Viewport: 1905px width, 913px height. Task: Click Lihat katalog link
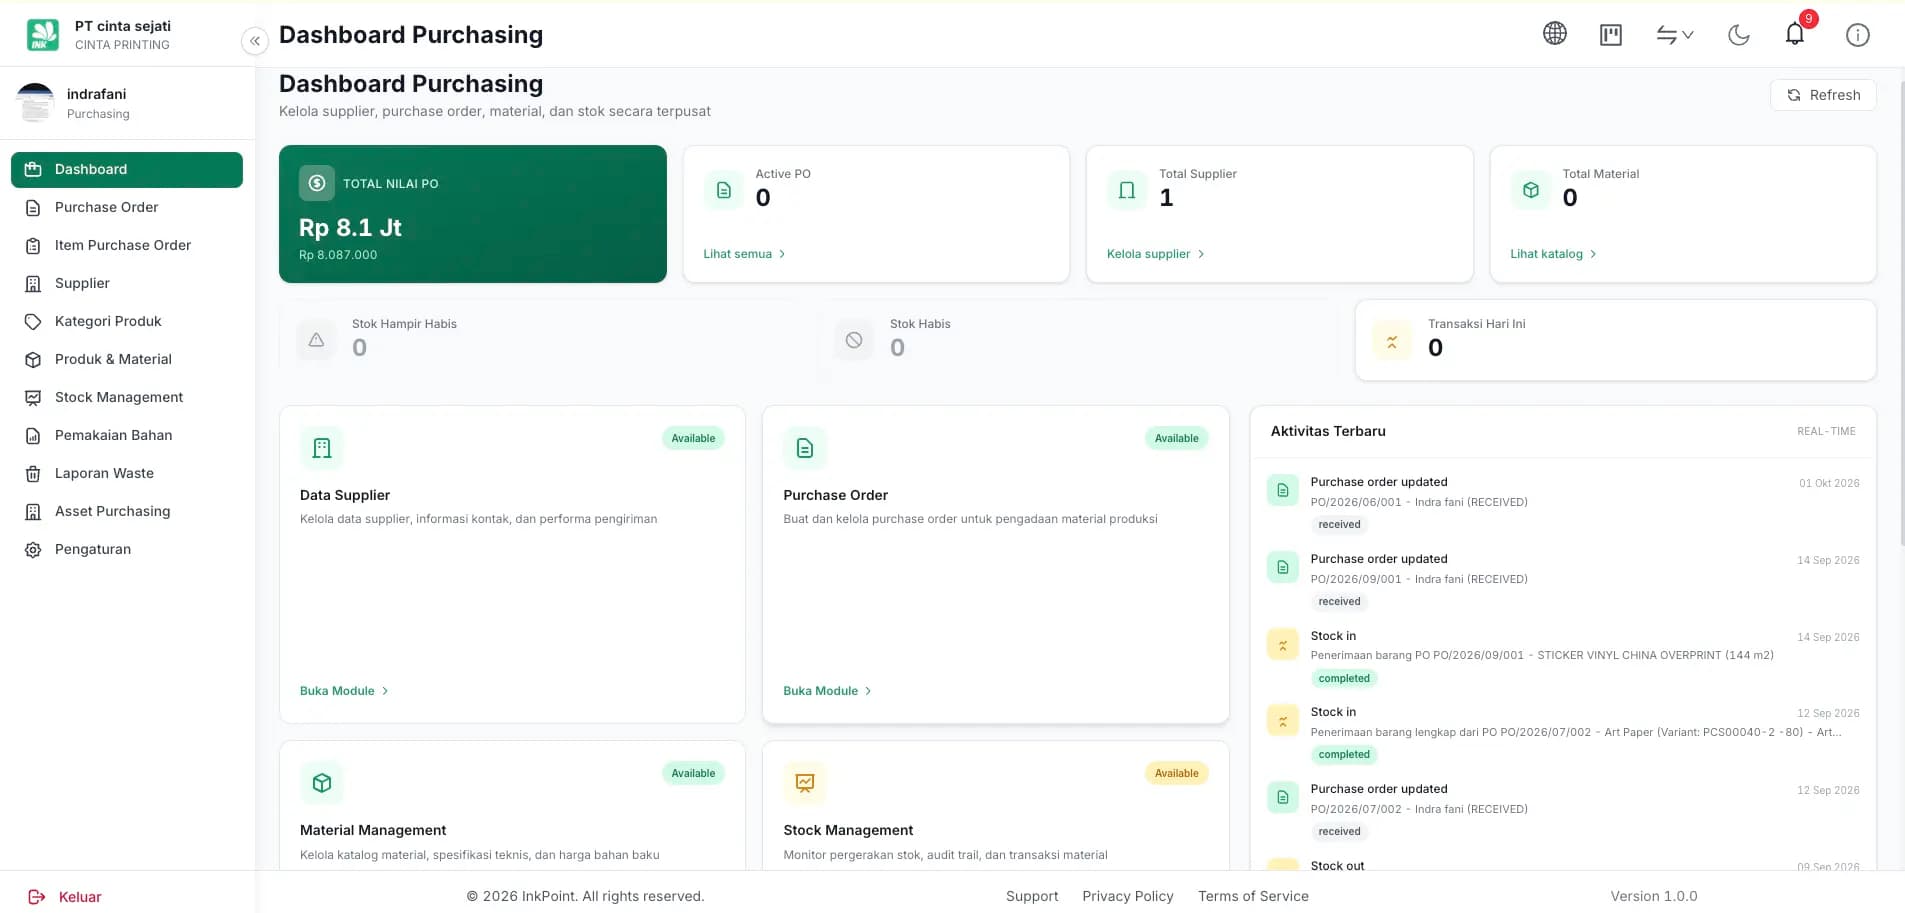pos(1553,254)
